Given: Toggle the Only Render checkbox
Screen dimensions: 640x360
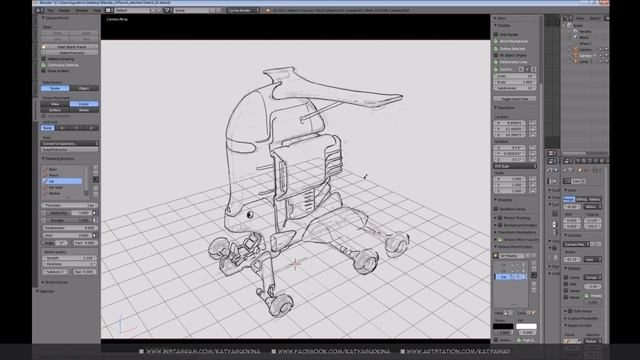Looking at the screenshot, I should pos(496,35).
